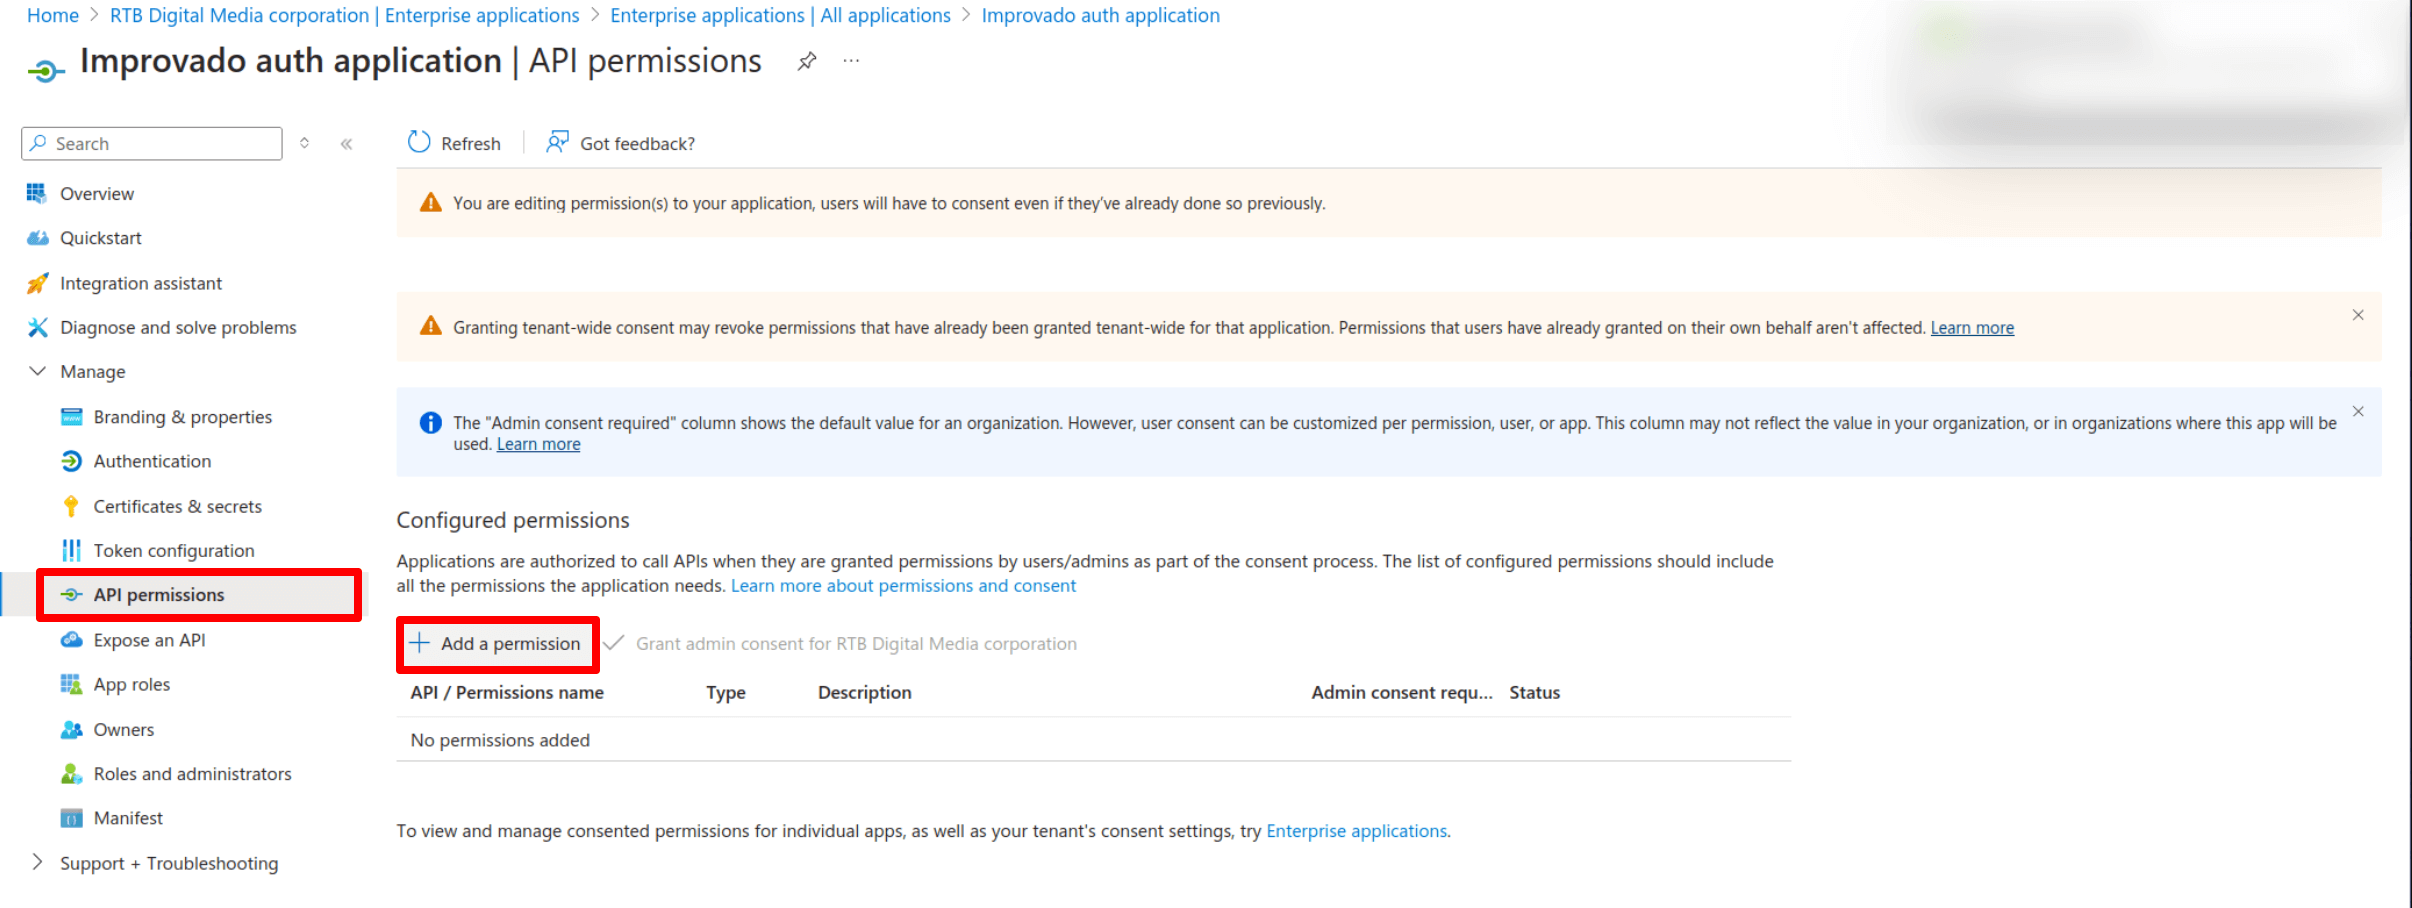Collapse the Manage section

pos(37,371)
